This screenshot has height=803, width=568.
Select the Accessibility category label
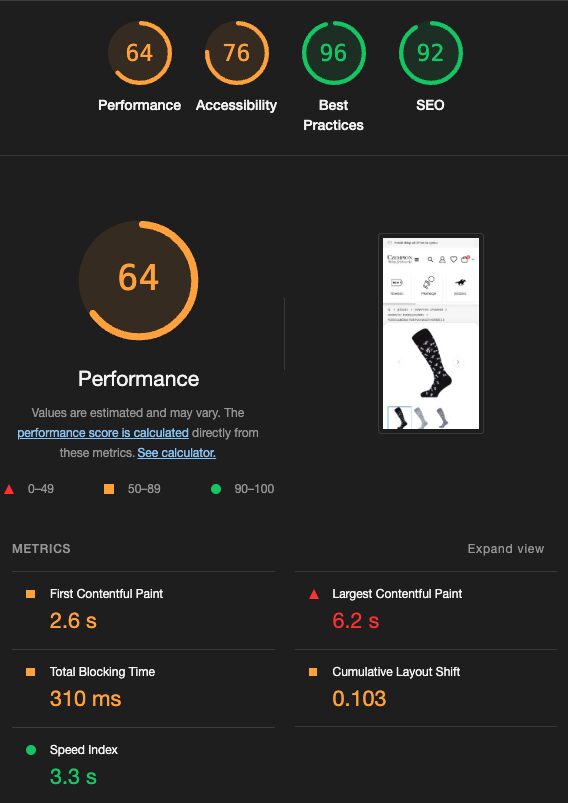pyautogui.click(x=236, y=105)
